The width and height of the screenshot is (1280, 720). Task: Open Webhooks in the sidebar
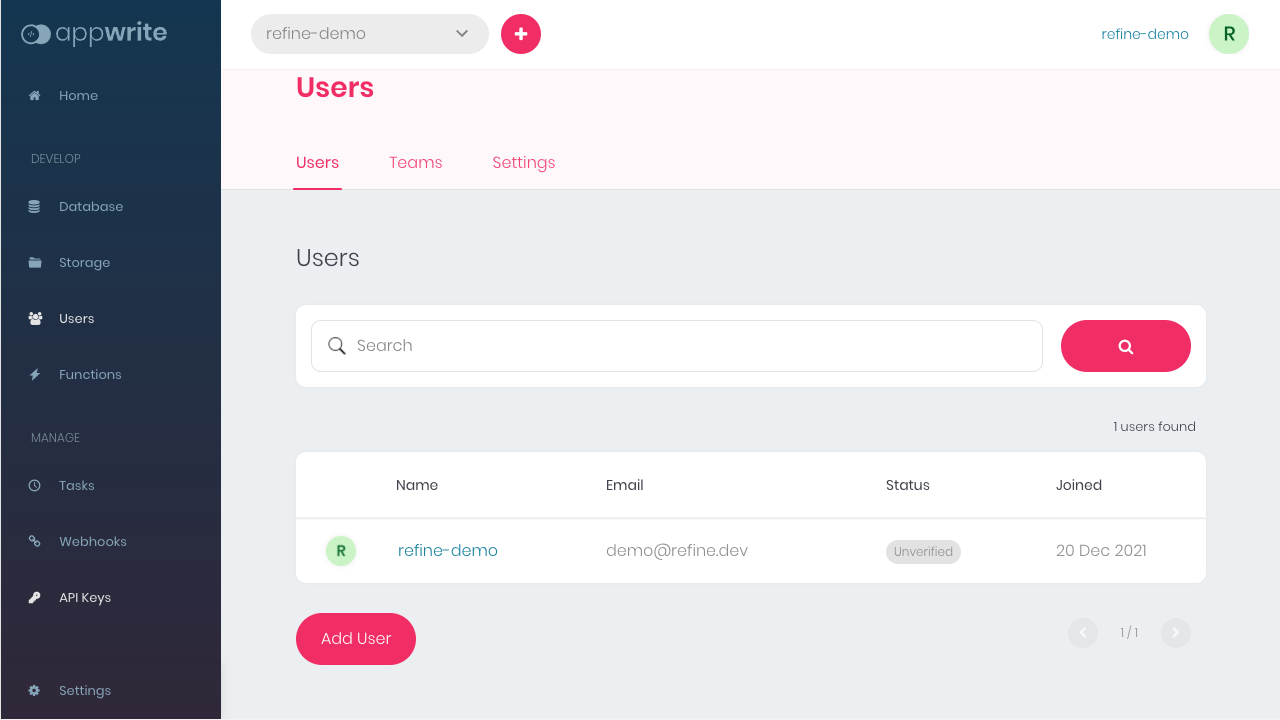[x=92, y=542]
